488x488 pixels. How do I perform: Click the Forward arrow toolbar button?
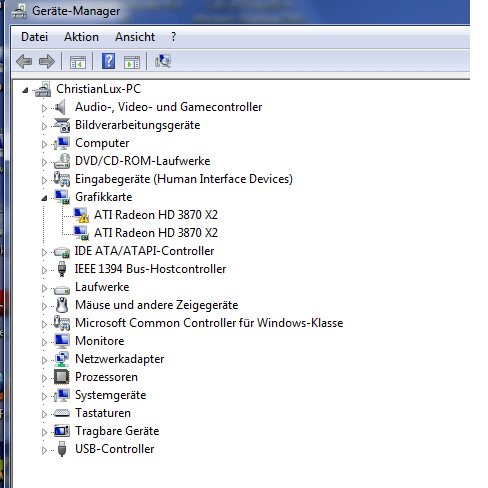coord(47,61)
